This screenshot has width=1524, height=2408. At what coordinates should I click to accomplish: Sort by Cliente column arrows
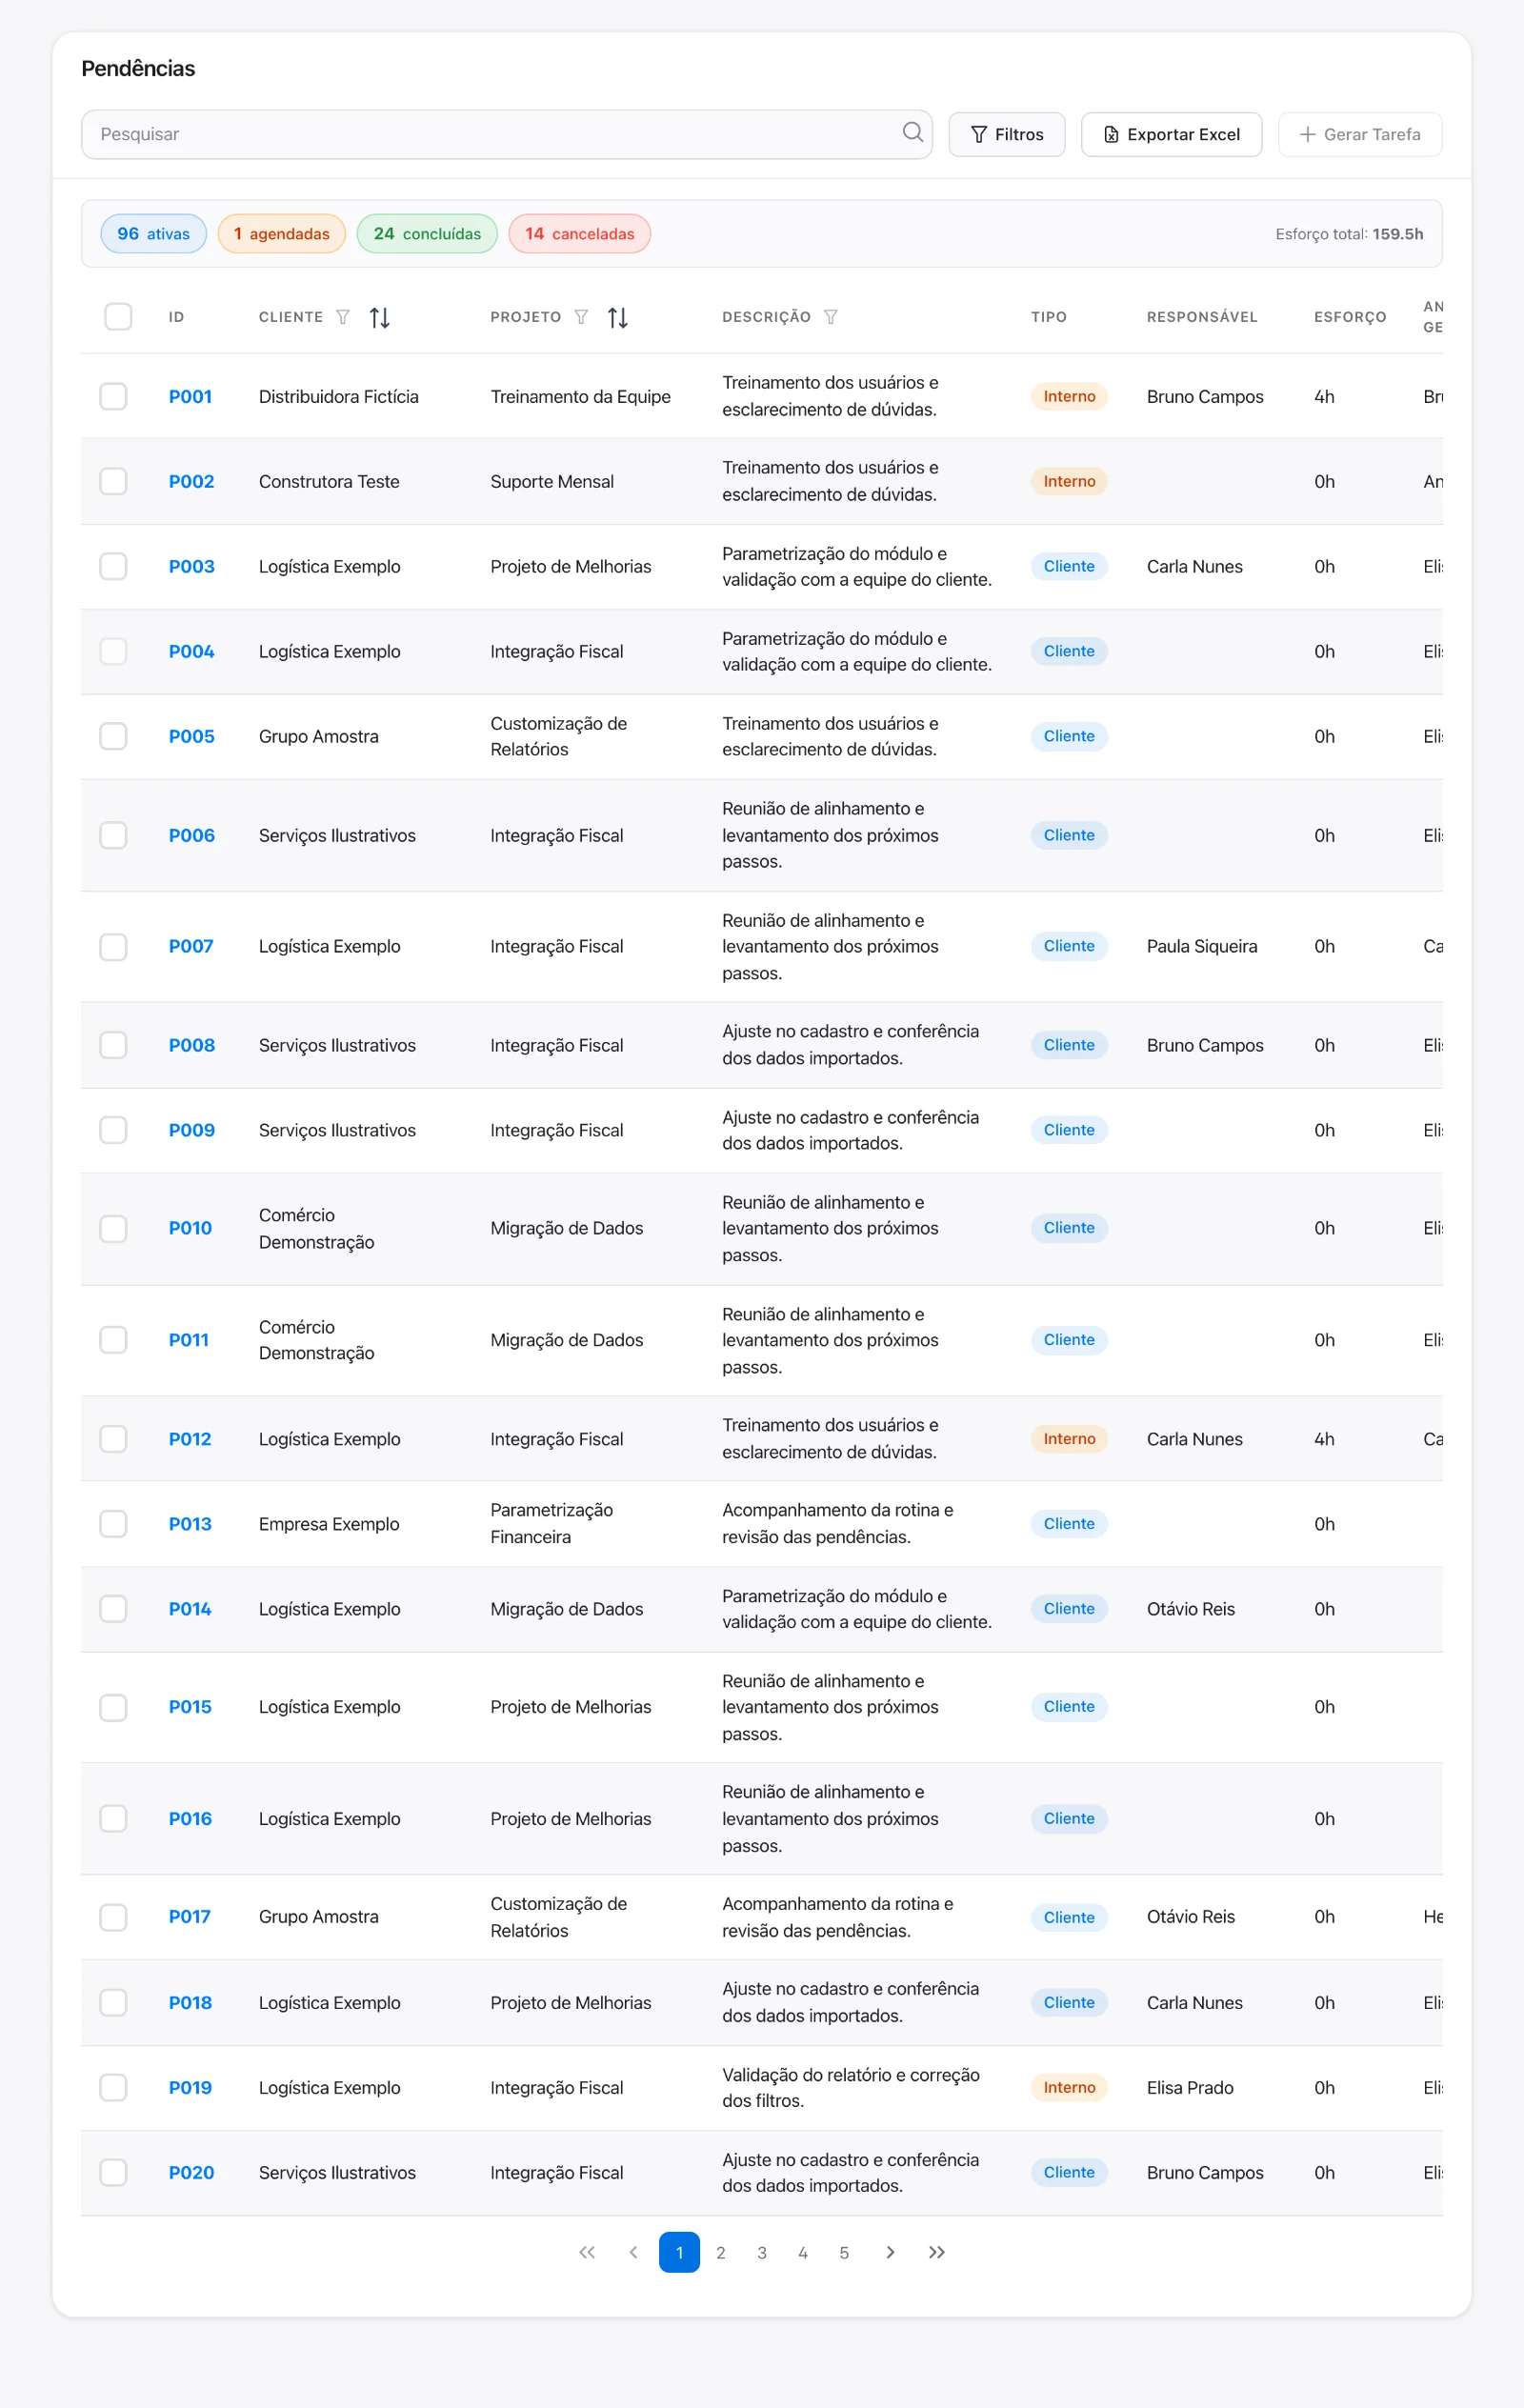point(380,317)
